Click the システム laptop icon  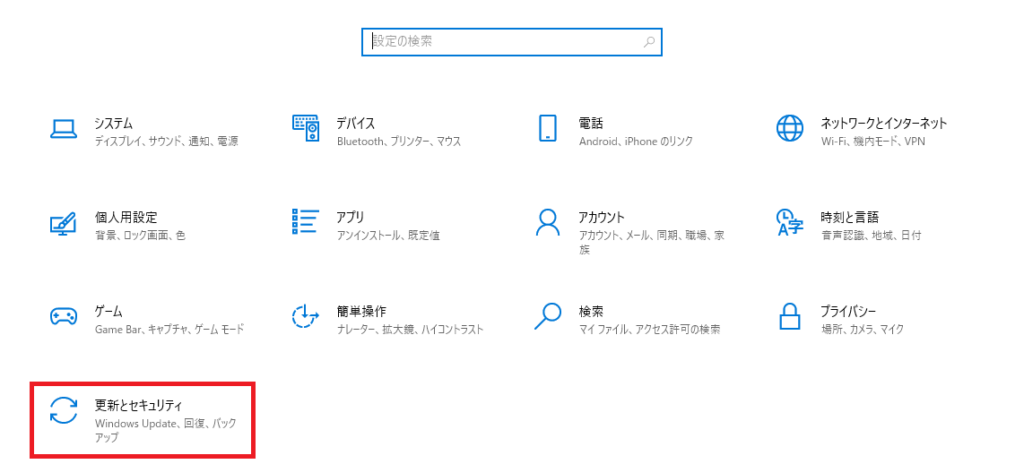point(63,128)
